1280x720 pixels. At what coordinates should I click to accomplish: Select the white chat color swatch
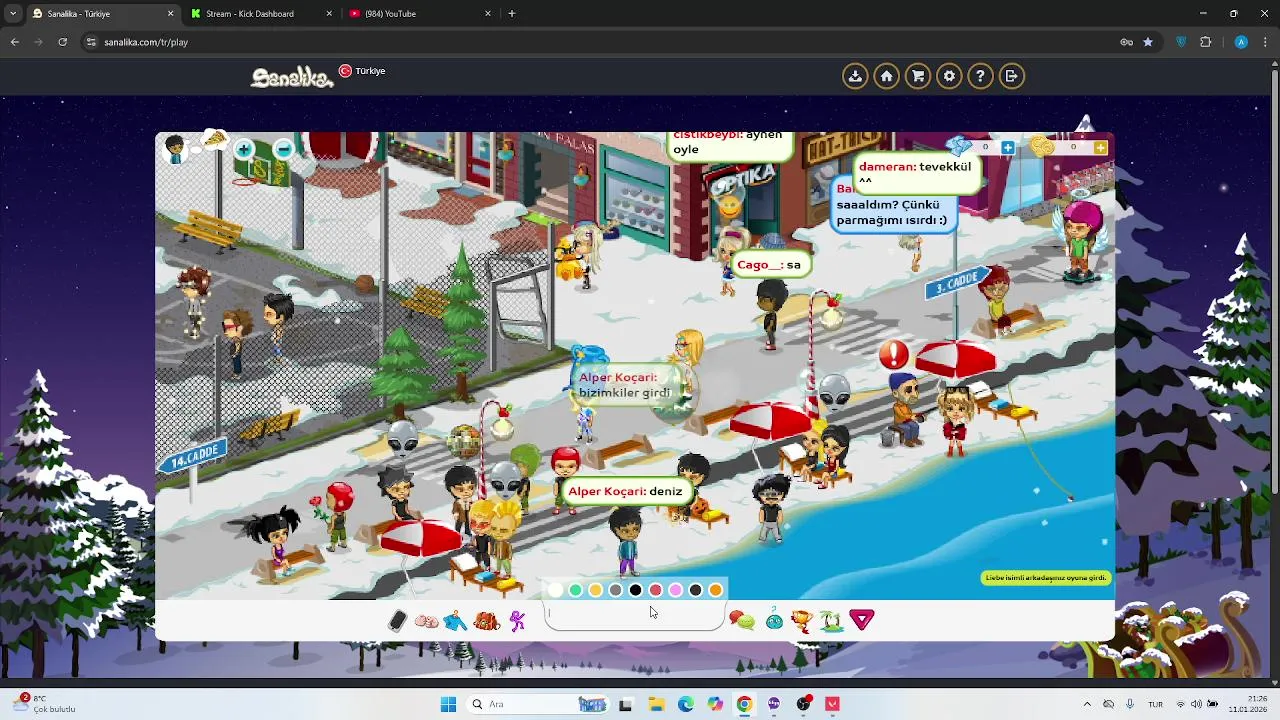coord(556,590)
